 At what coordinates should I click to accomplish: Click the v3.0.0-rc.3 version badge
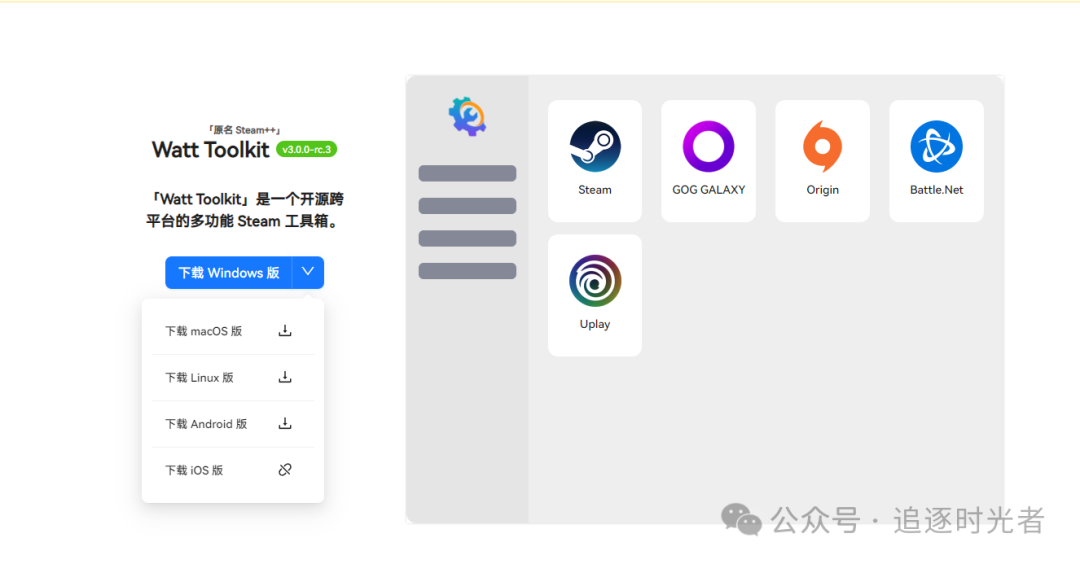click(307, 149)
